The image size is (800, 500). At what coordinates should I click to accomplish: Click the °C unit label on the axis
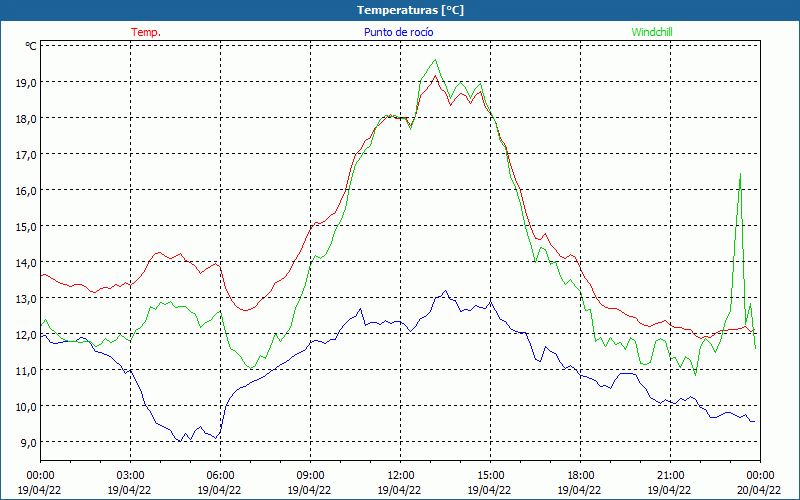(x=31, y=46)
